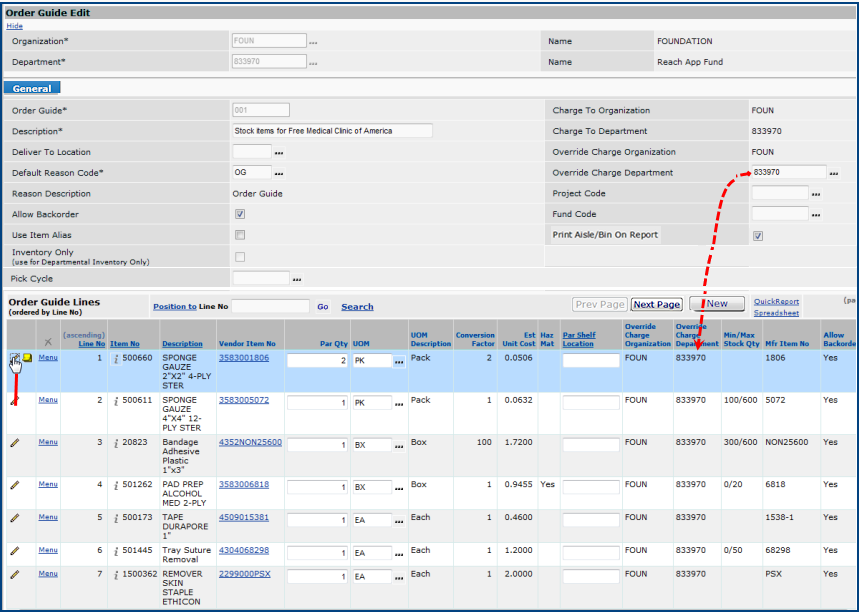Viewport: 859px width, 612px height.
Task: Click the yellow note icon on line 1
Action: click(x=27, y=357)
